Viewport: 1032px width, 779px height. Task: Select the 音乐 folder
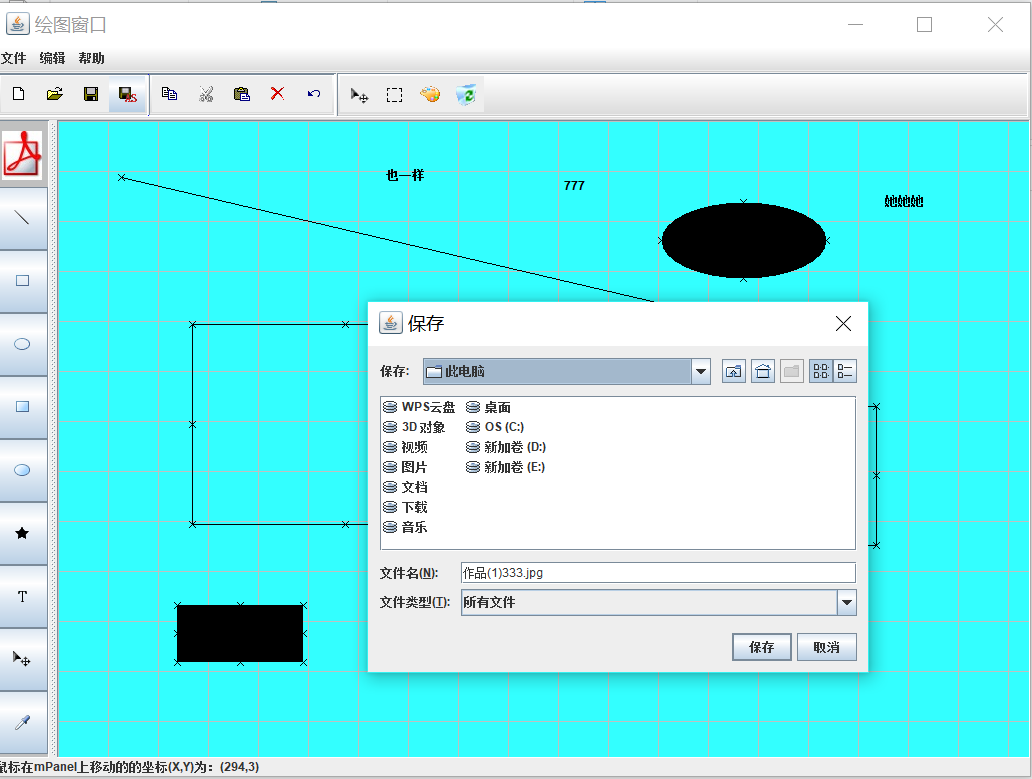click(405, 527)
